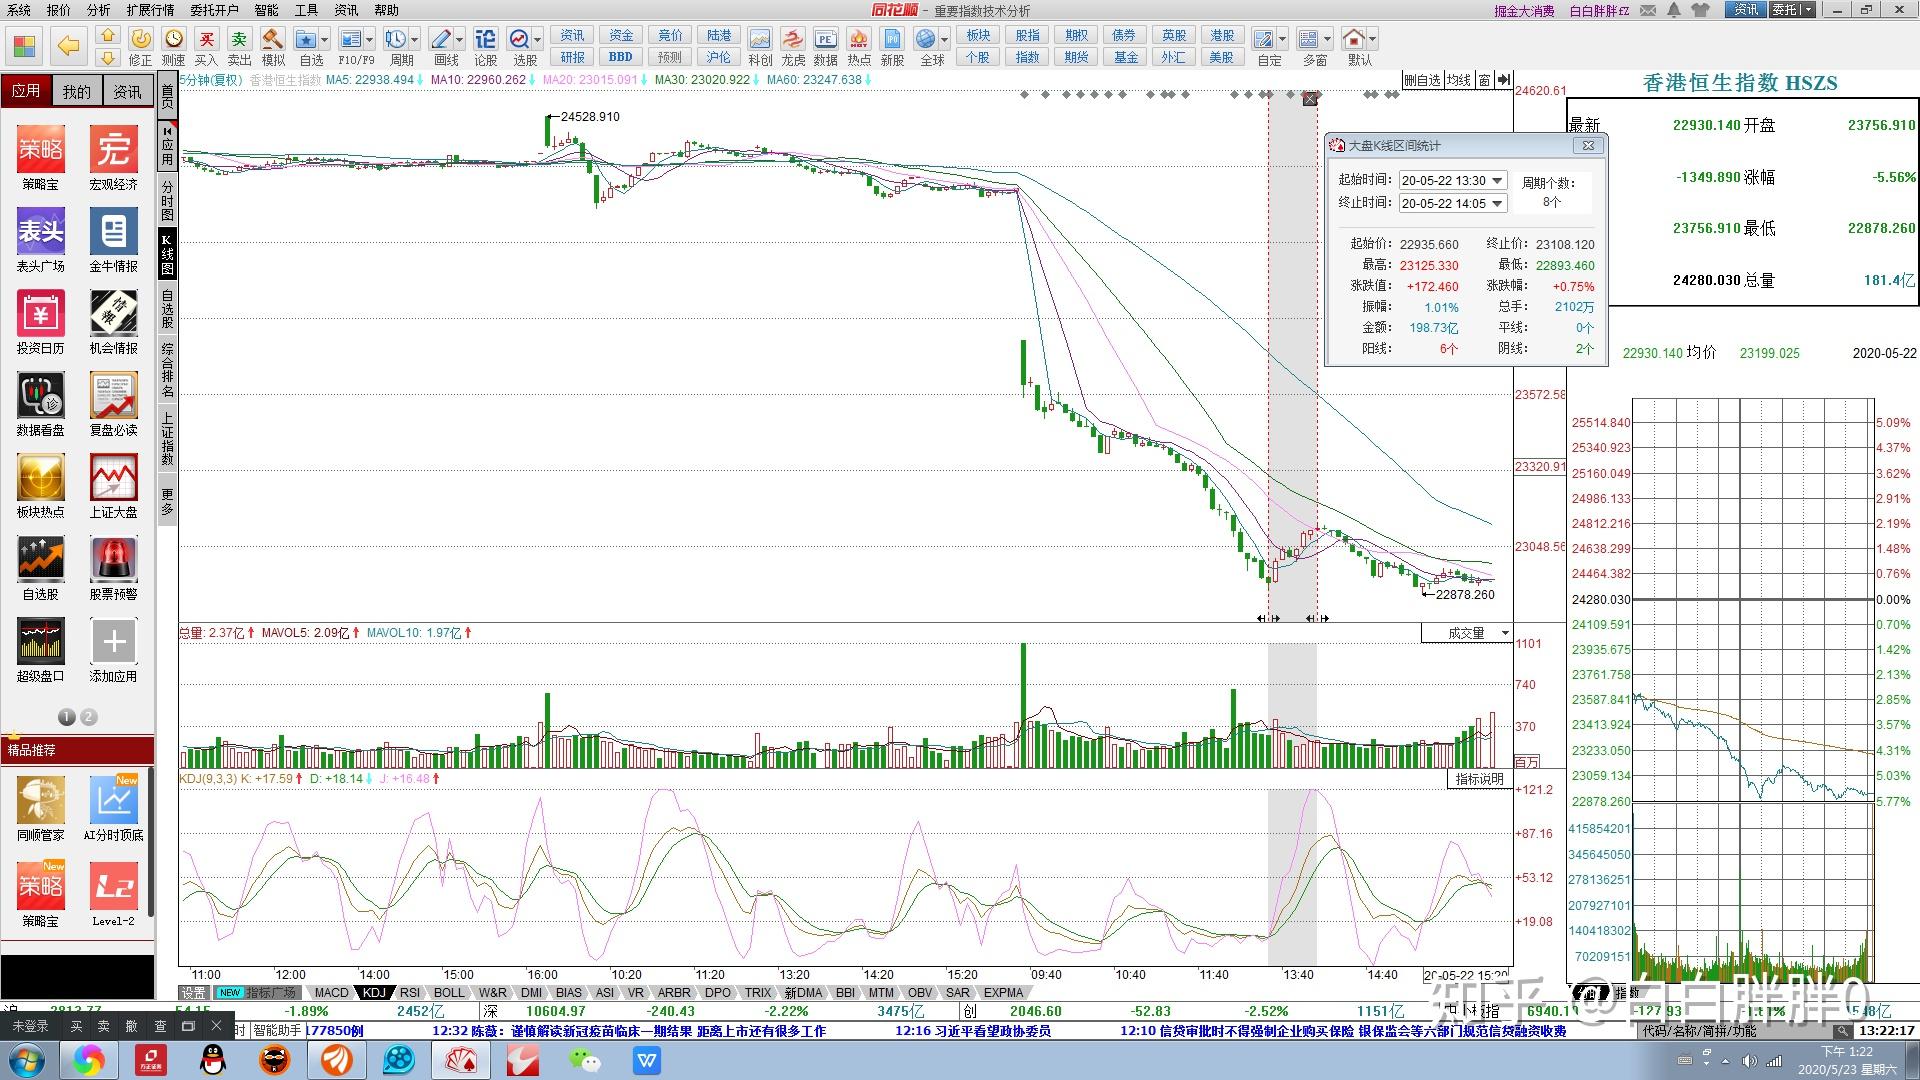Expand the 自选 folder dropdown arrow

pyautogui.click(x=325, y=40)
